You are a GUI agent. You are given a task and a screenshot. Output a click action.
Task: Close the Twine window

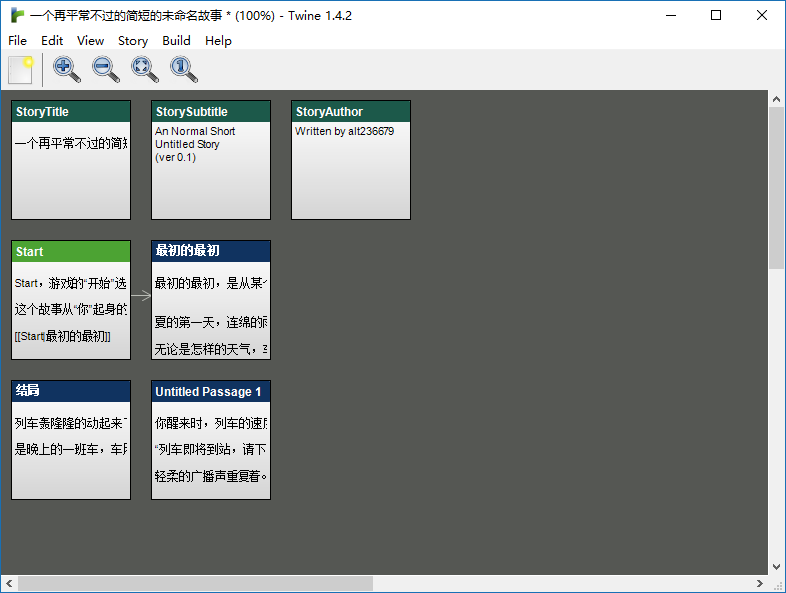762,16
